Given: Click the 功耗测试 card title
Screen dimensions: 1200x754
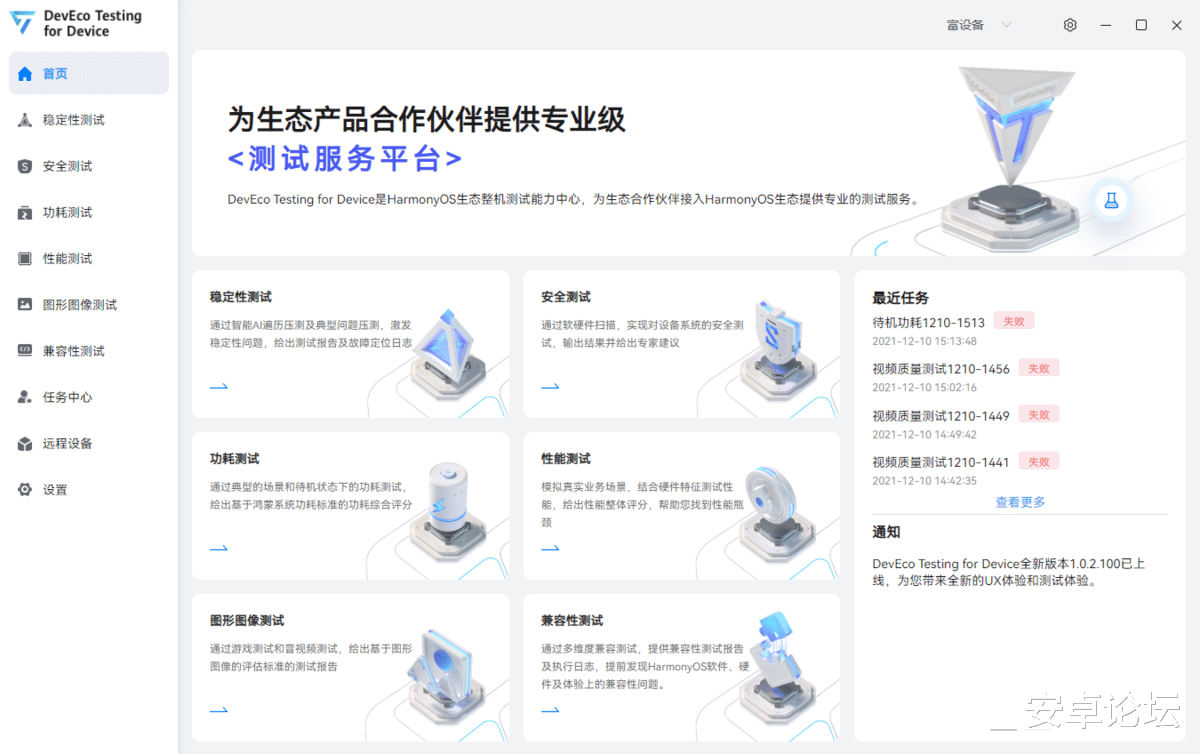Looking at the screenshot, I should pyautogui.click(x=234, y=459).
